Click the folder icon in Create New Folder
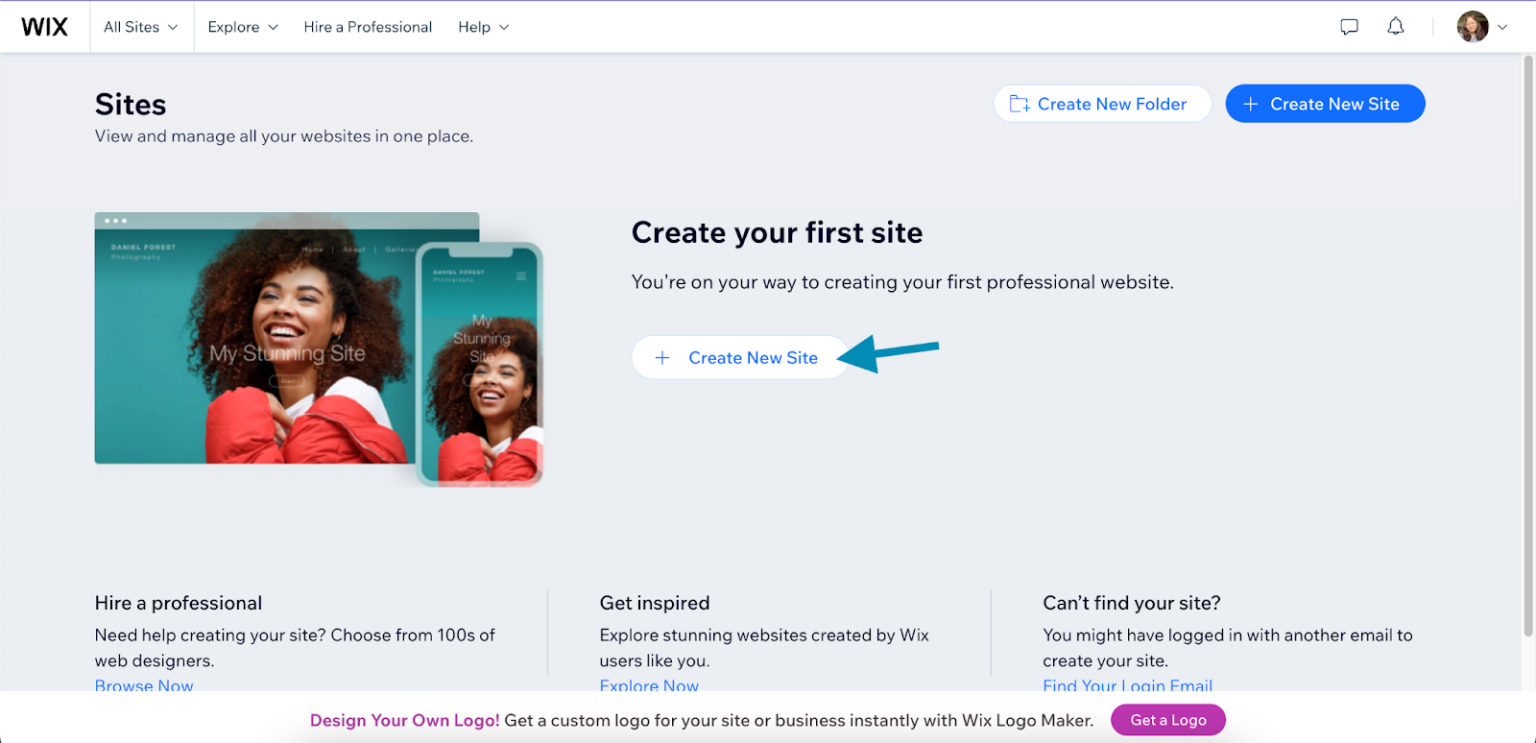 [1020, 103]
